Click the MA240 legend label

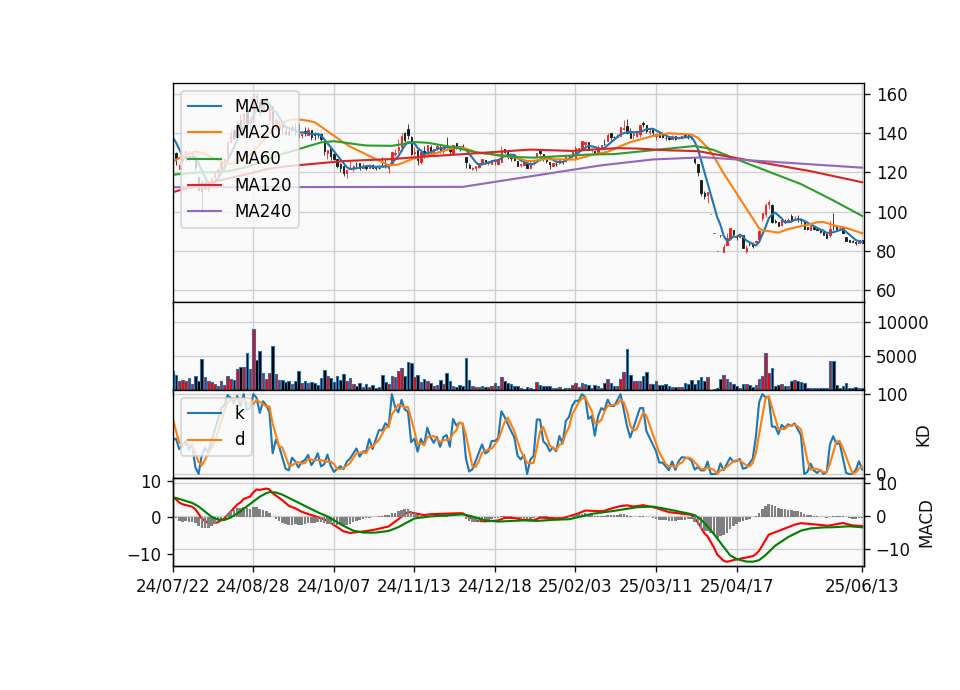tap(263, 211)
